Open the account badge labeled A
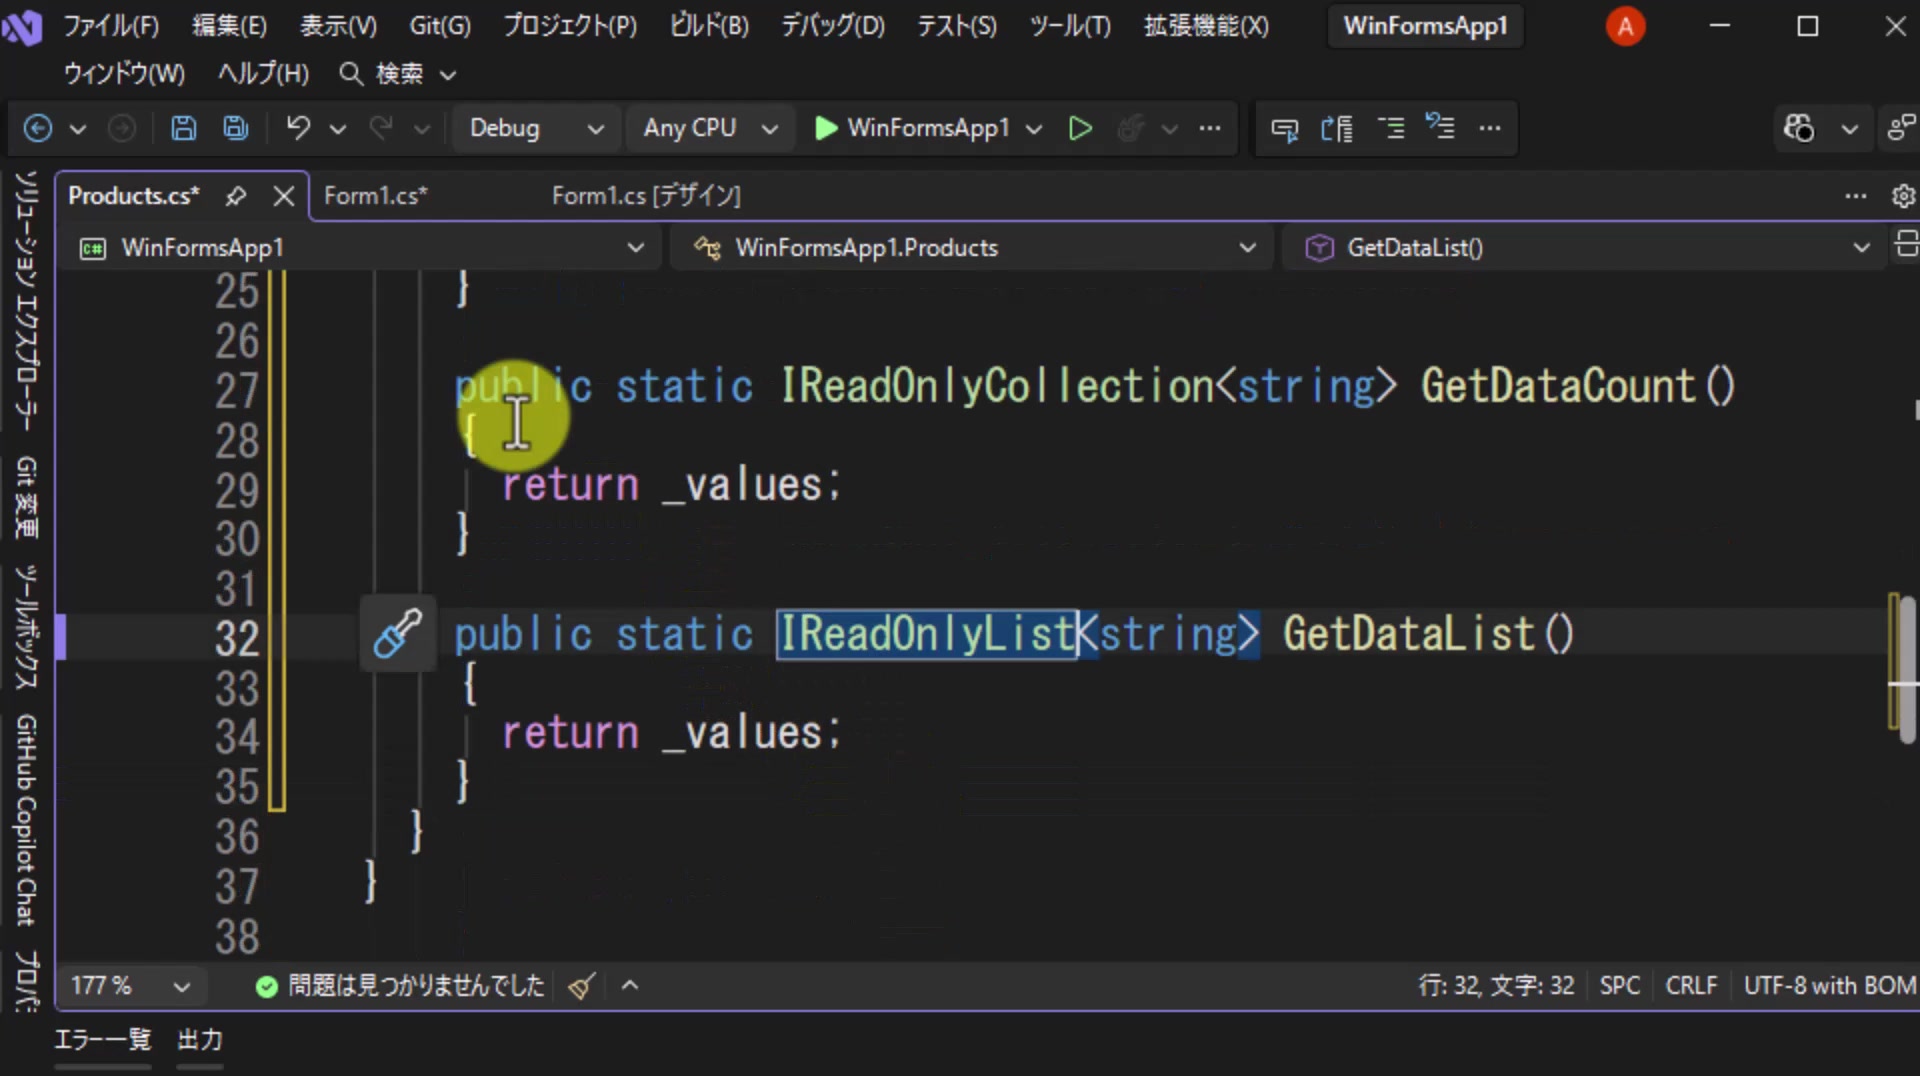This screenshot has height=1076, width=1920. (1625, 26)
